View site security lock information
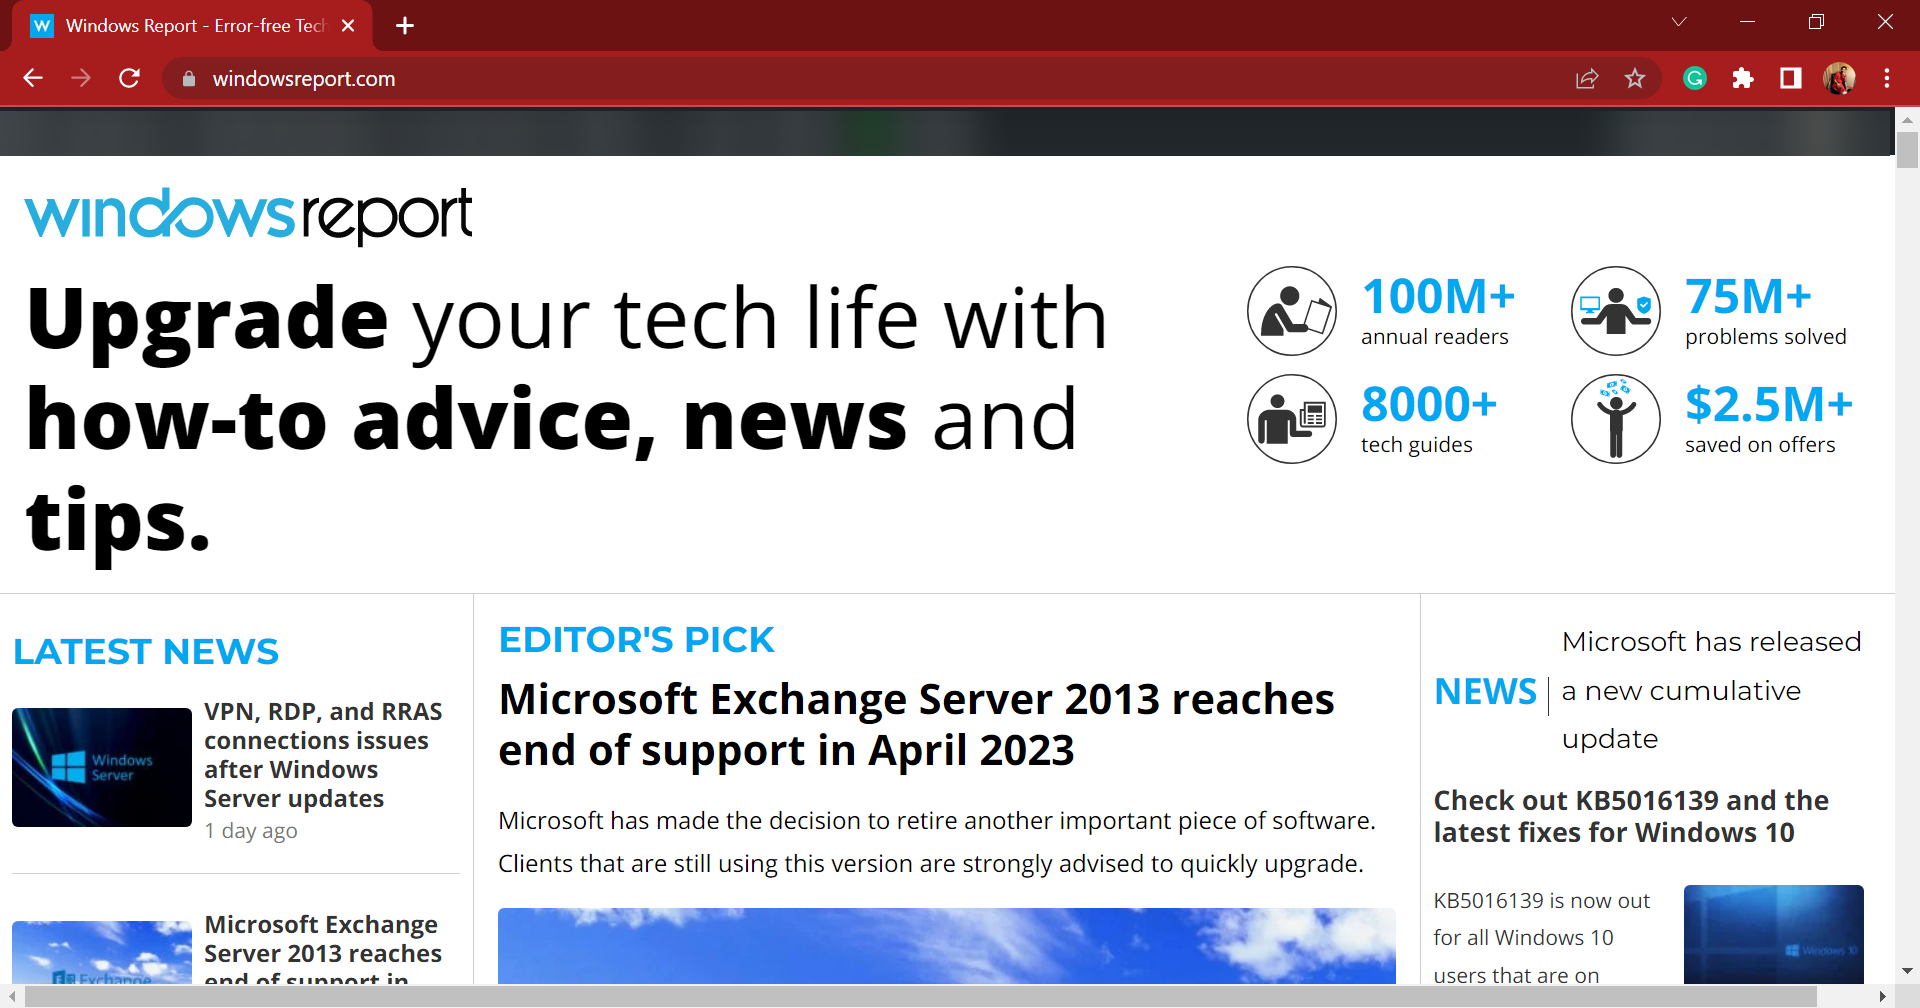The image size is (1920, 1008). tap(189, 78)
